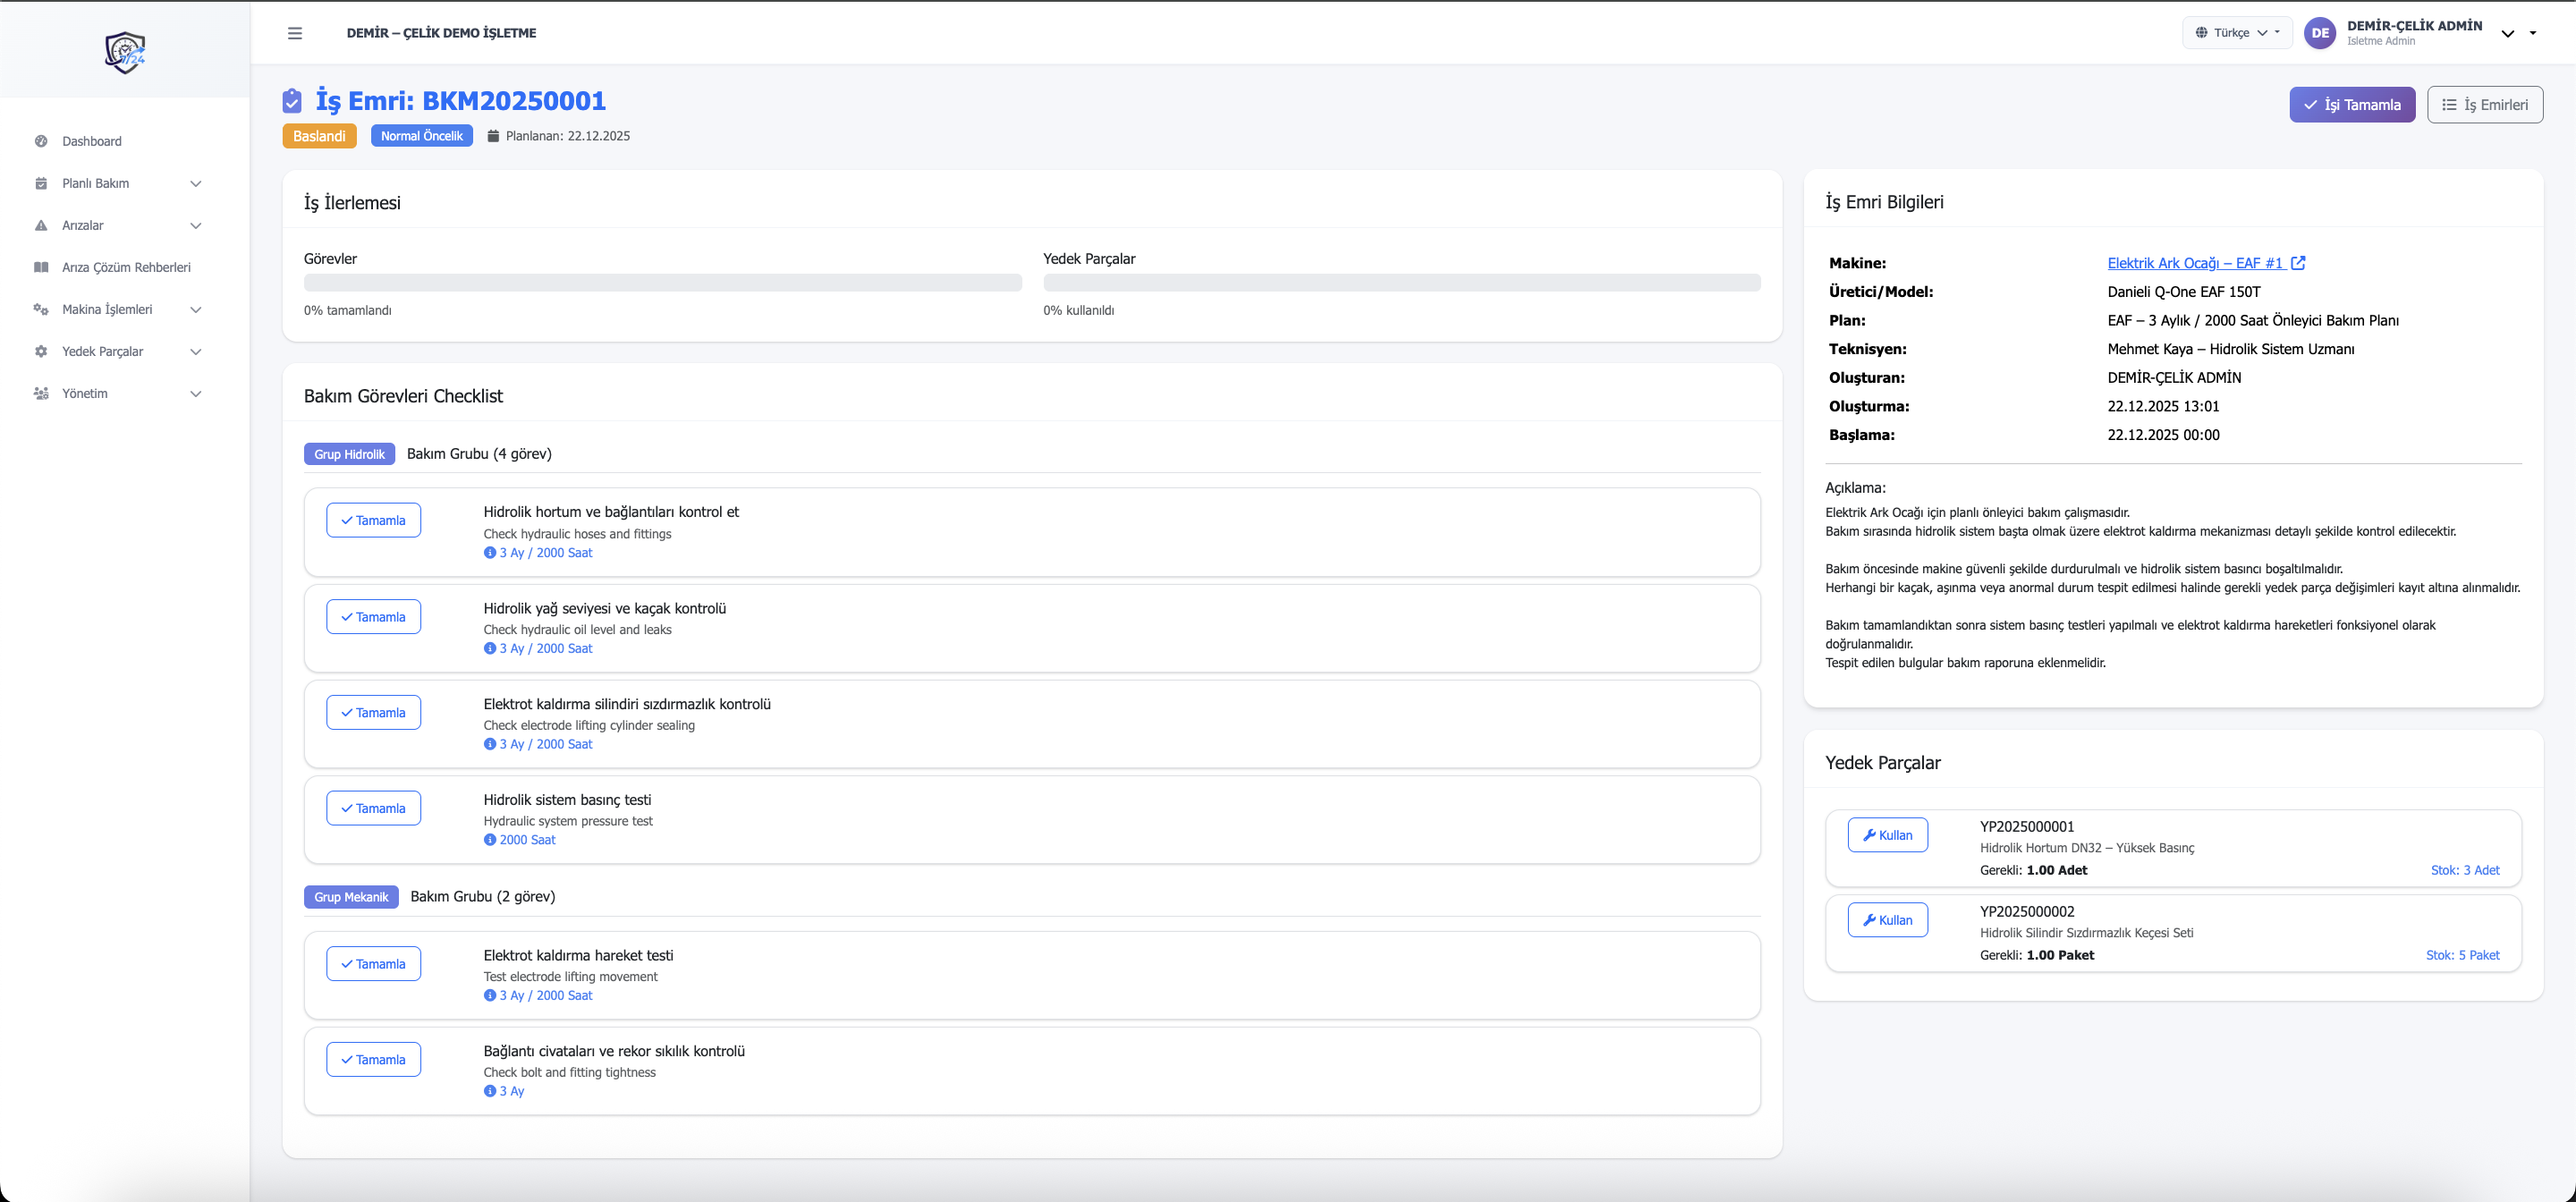This screenshot has width=2576, height=1202.
Task: Click external link icon beside EAF #1
Action: pos(2298,263)
